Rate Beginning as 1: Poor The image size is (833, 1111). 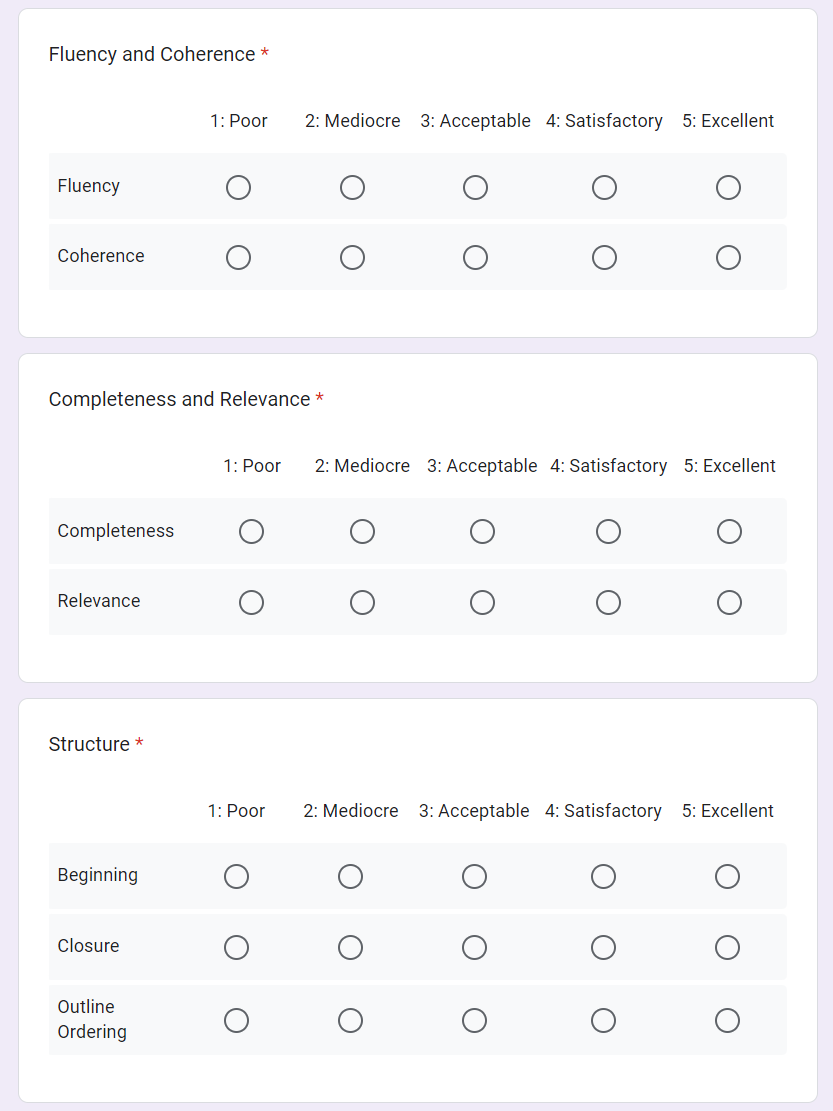point(236,877)
